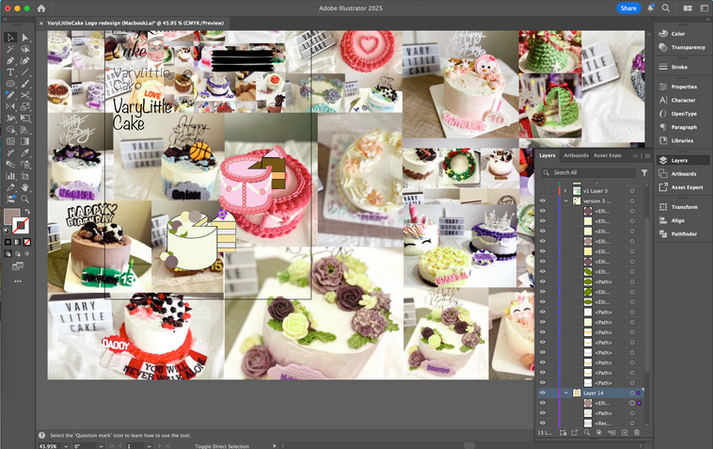Click the Stroke swatch in toolbar

point(21,225)
